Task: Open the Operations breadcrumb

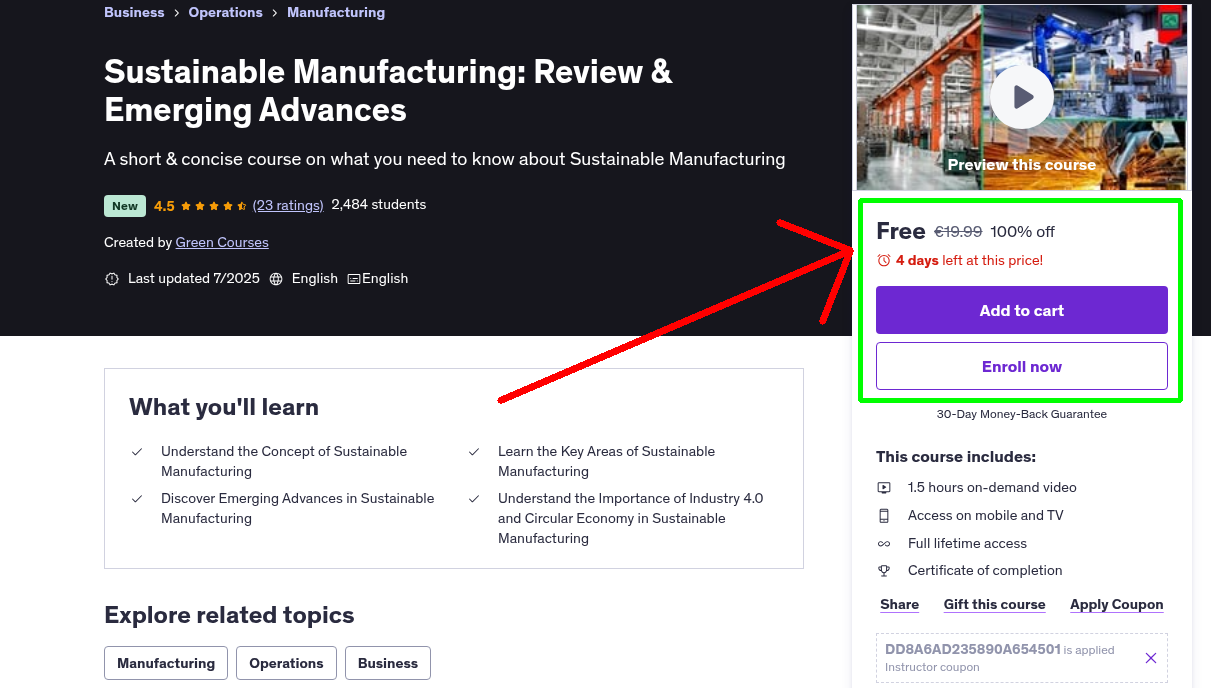Action: tap(226, 12)
